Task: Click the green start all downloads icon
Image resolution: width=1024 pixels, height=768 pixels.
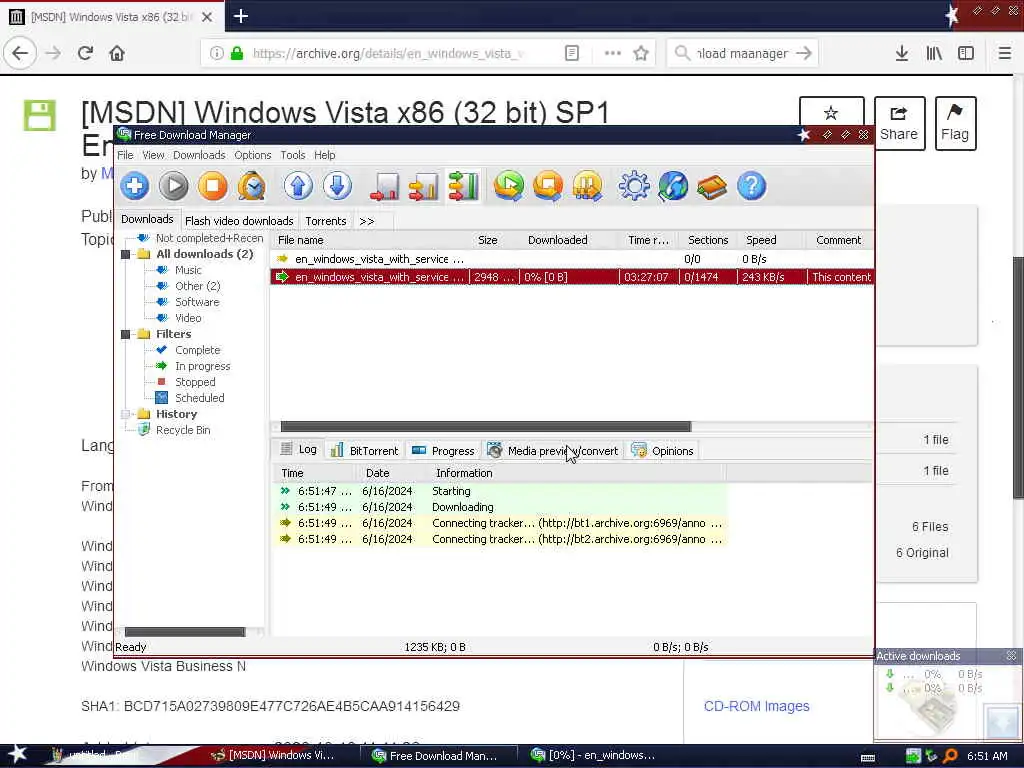Action: 509,186
